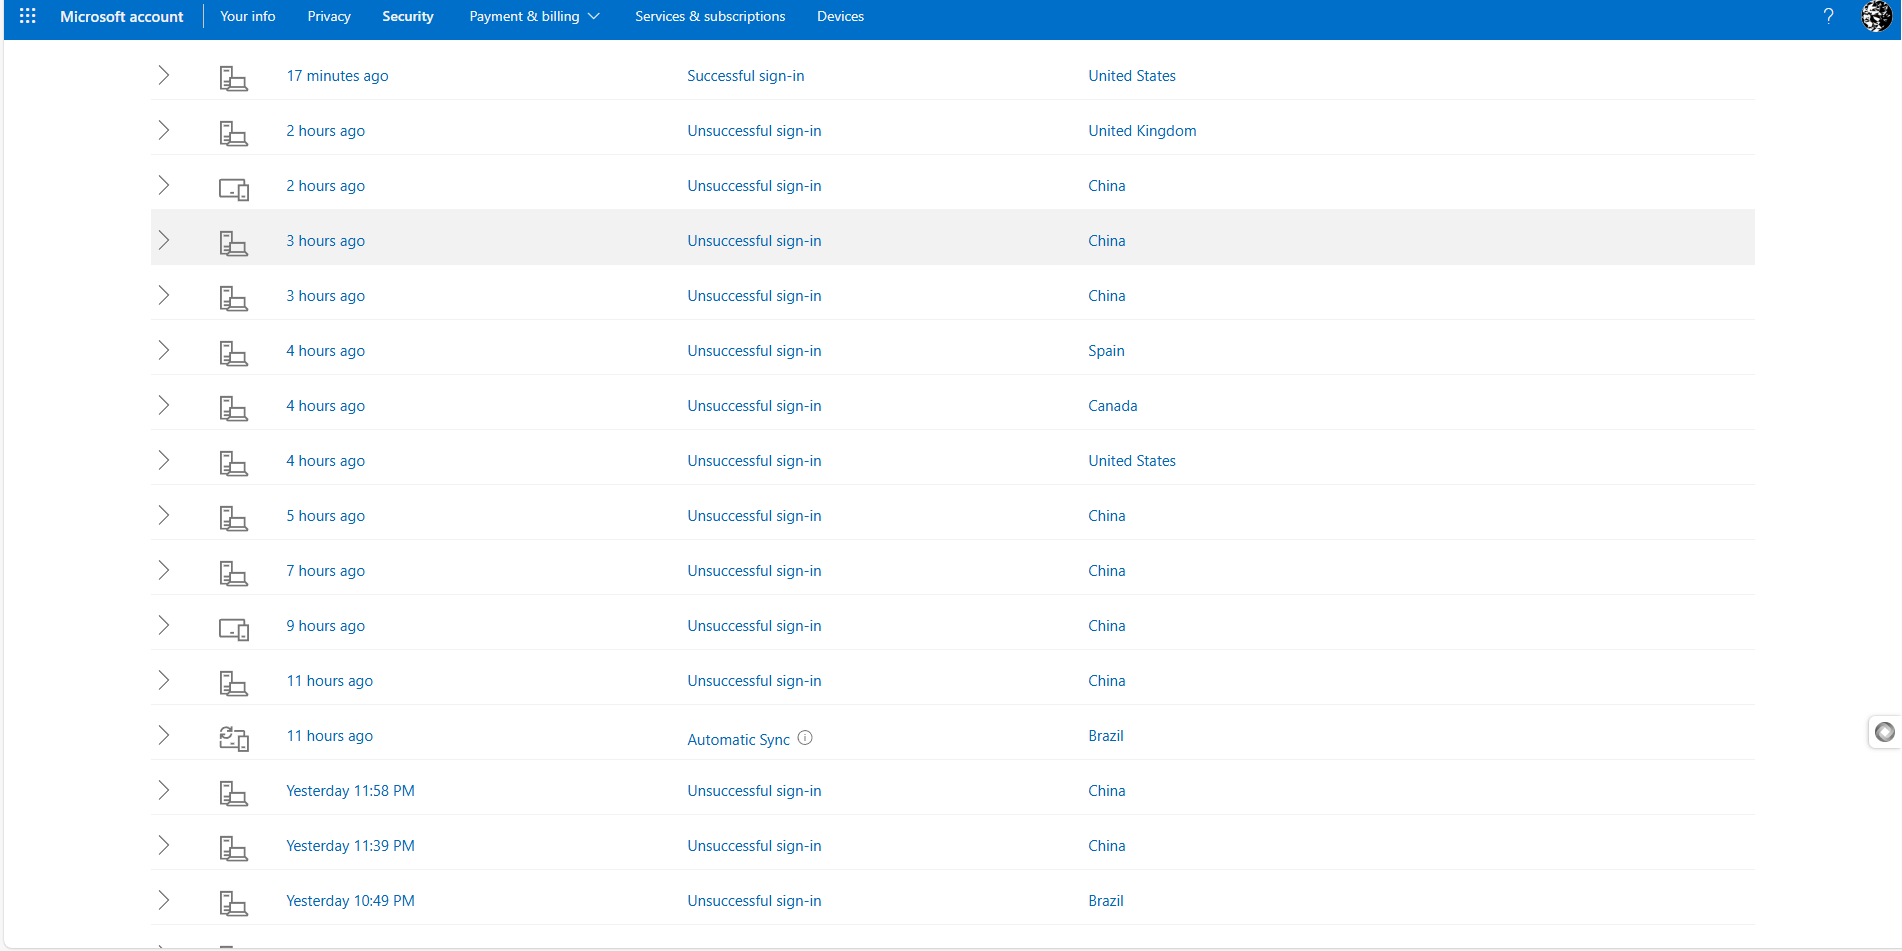Click United States in 4 hours ago row
The image size is (1902, 951).
pyautogui.click(x=1132, y=461)
